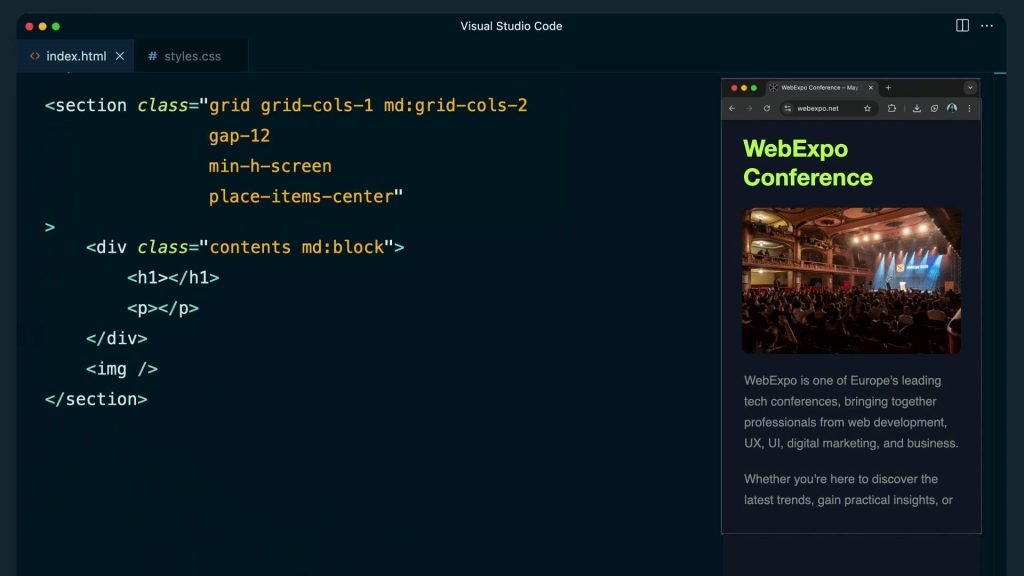
Task: Toggle split editor layout in VS Code
Action: 962,26
